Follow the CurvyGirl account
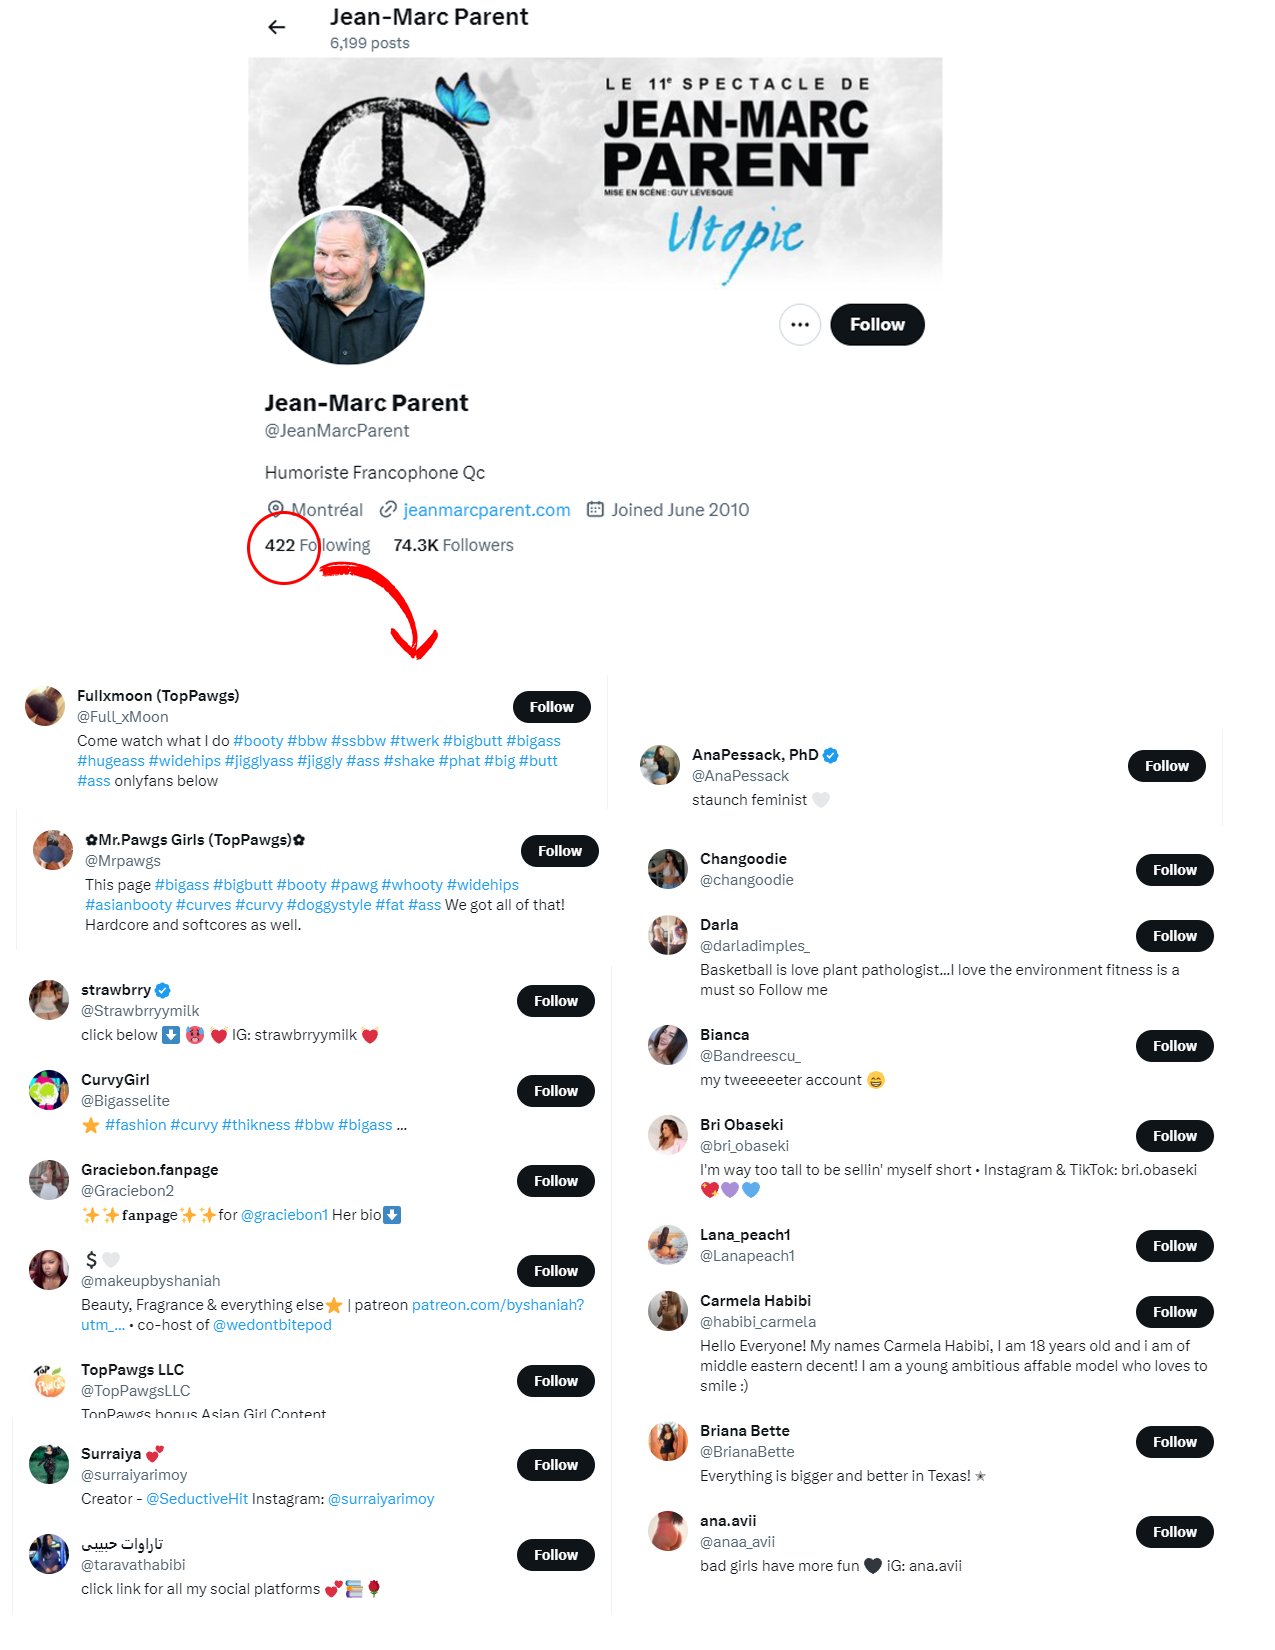Screen dimensions: 1275x1650 coord(555,1091)
